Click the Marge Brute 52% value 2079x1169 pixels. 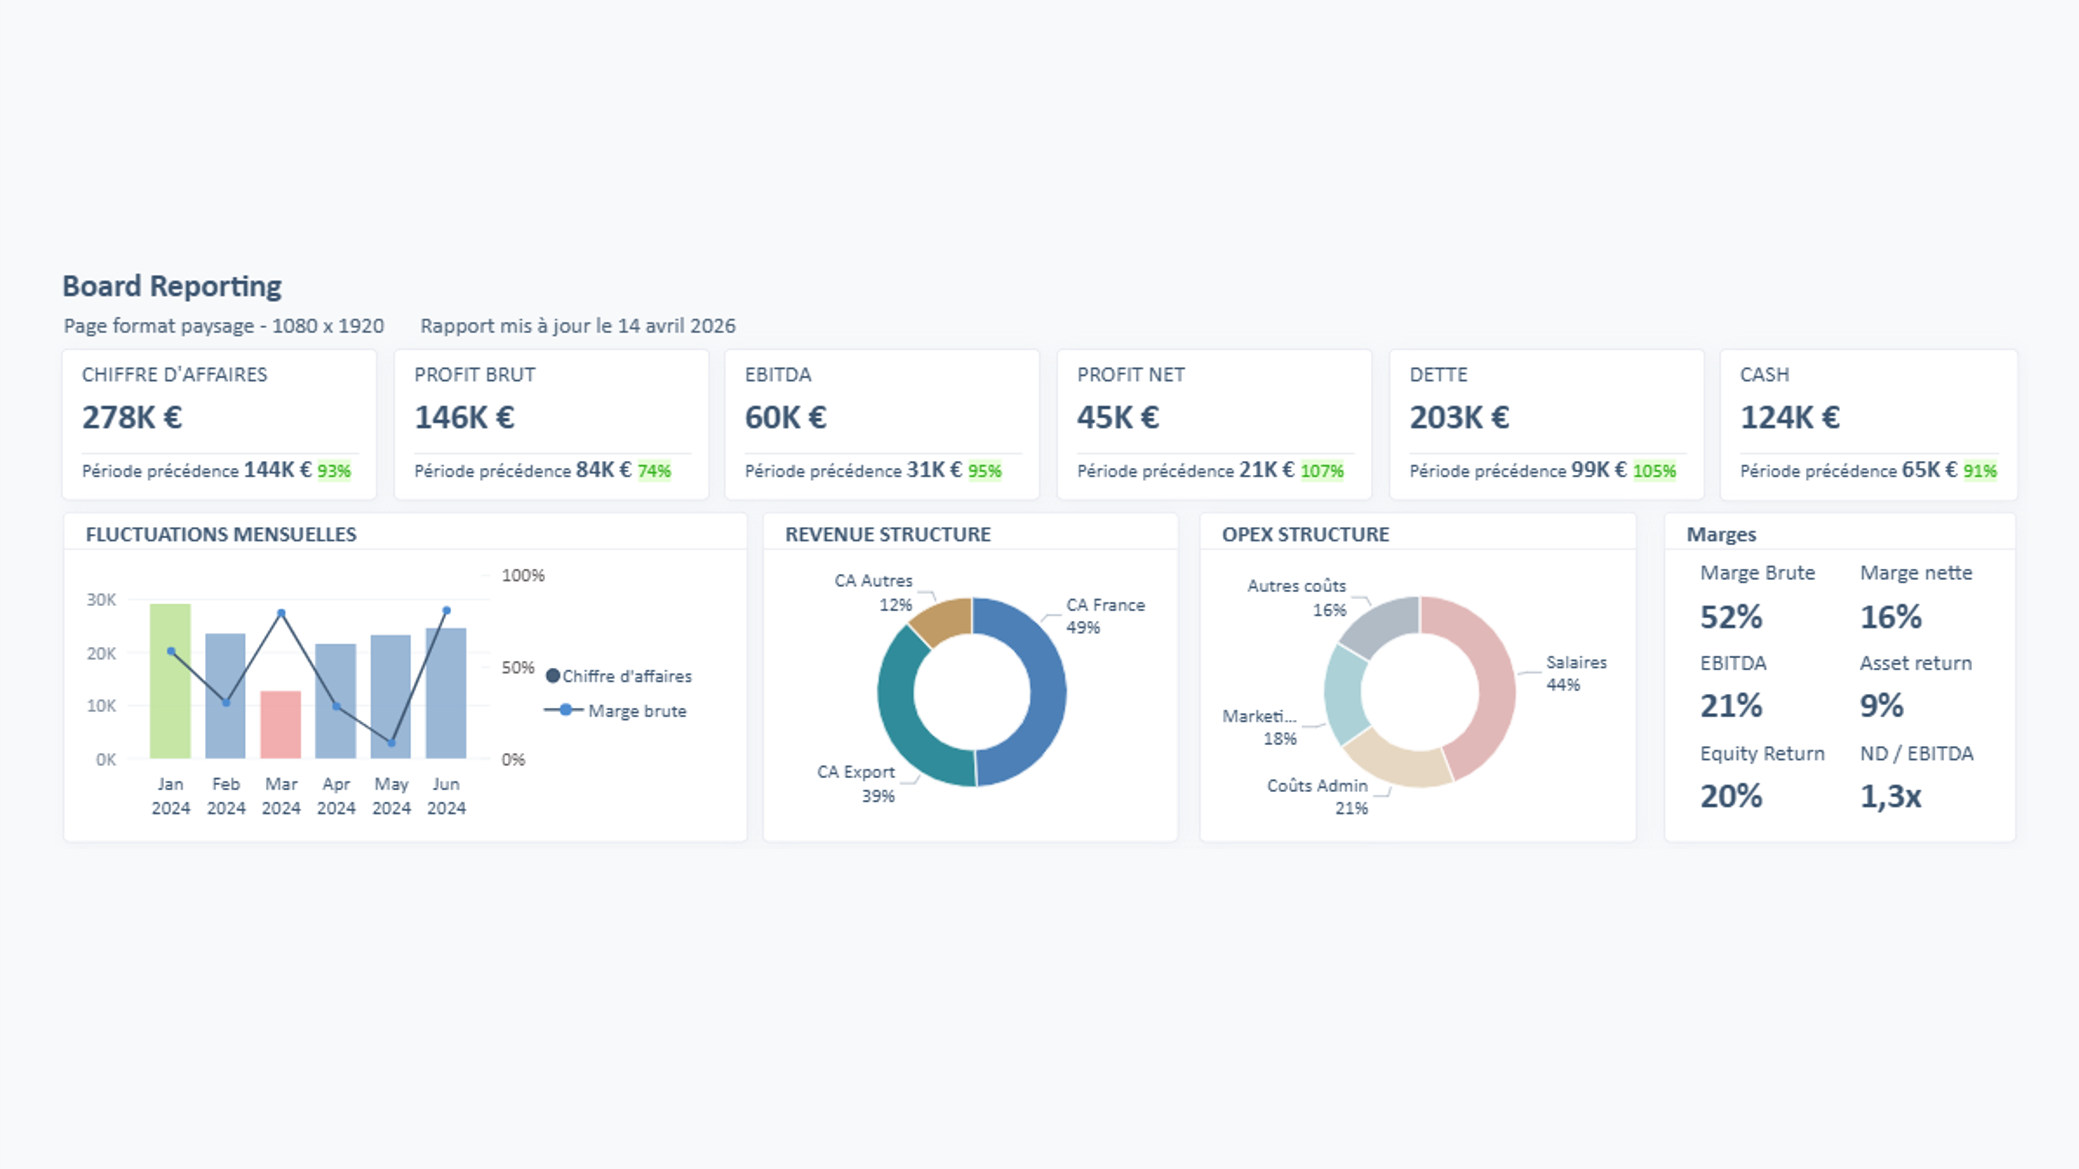coord(1731,617)
